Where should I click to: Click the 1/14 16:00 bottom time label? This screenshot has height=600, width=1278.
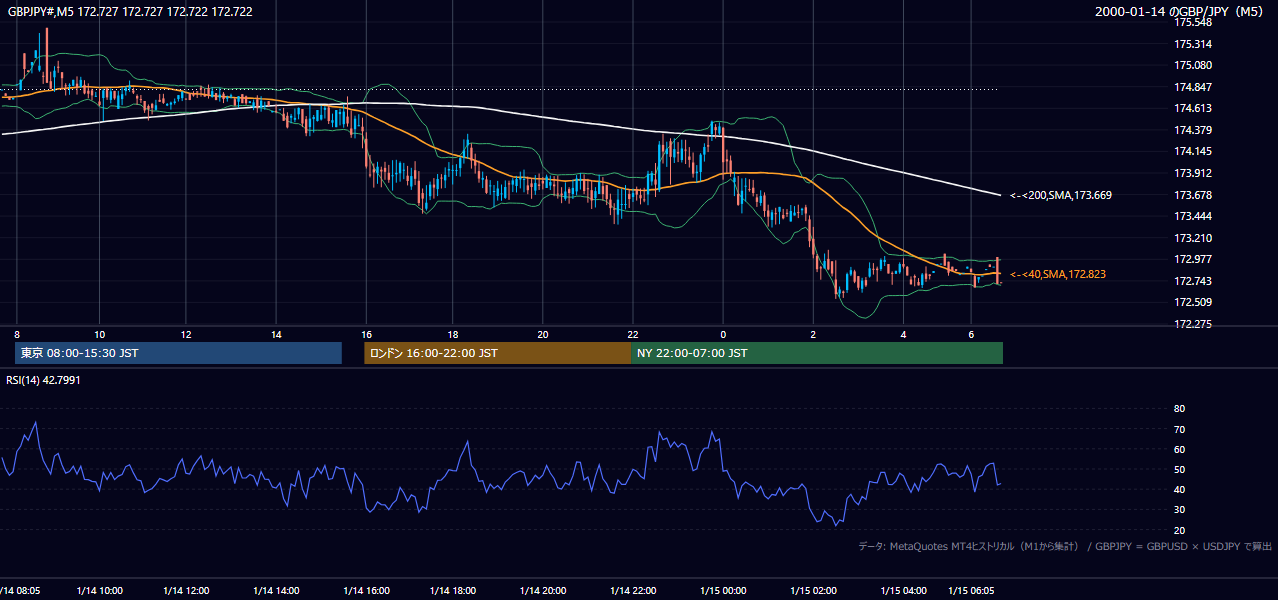[x=366, y=591]
